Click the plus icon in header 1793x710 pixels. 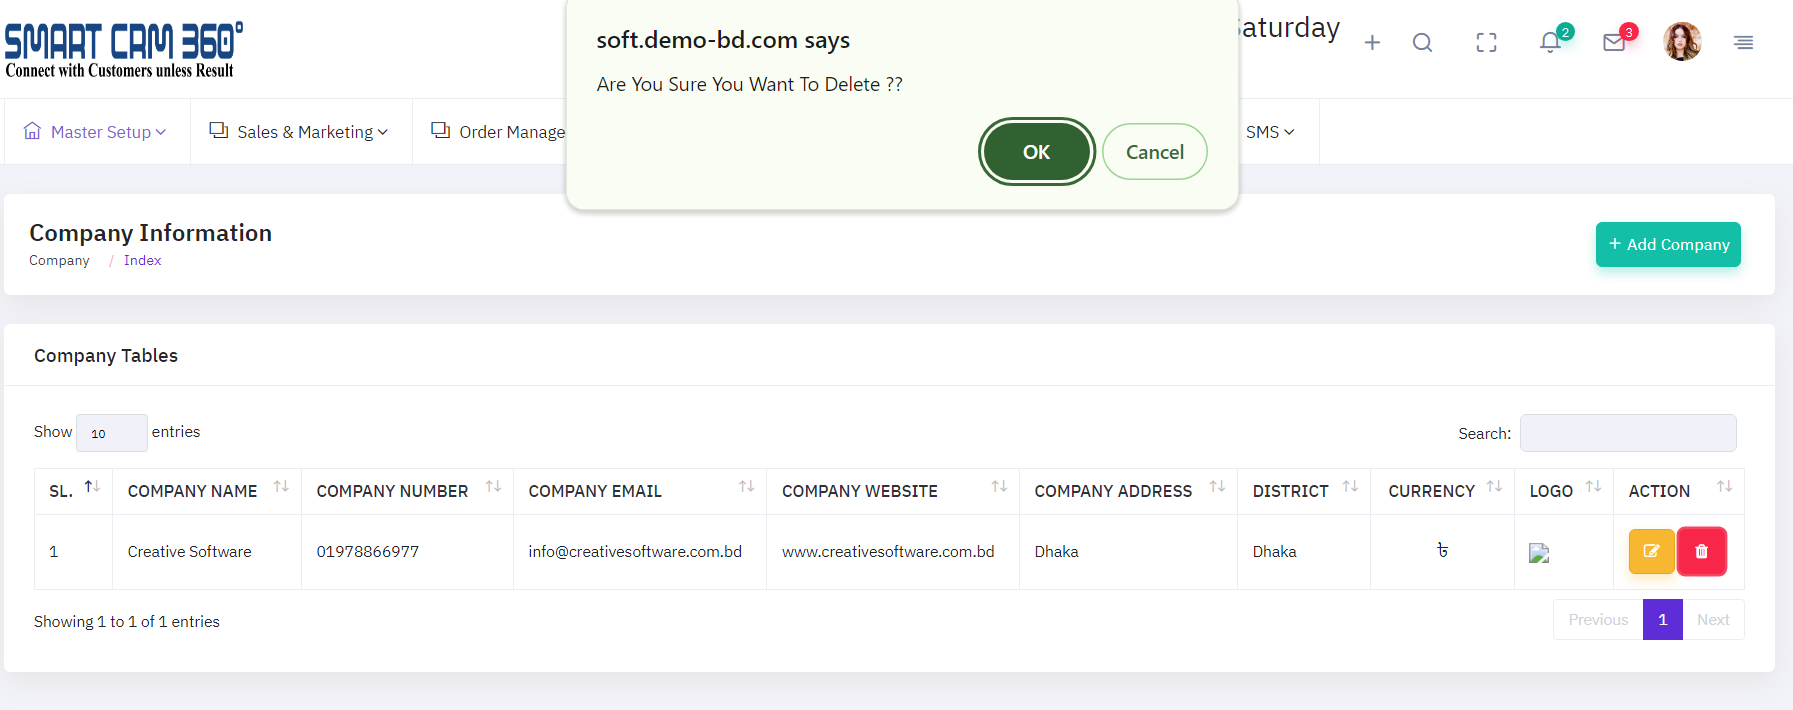[1372, 42]
